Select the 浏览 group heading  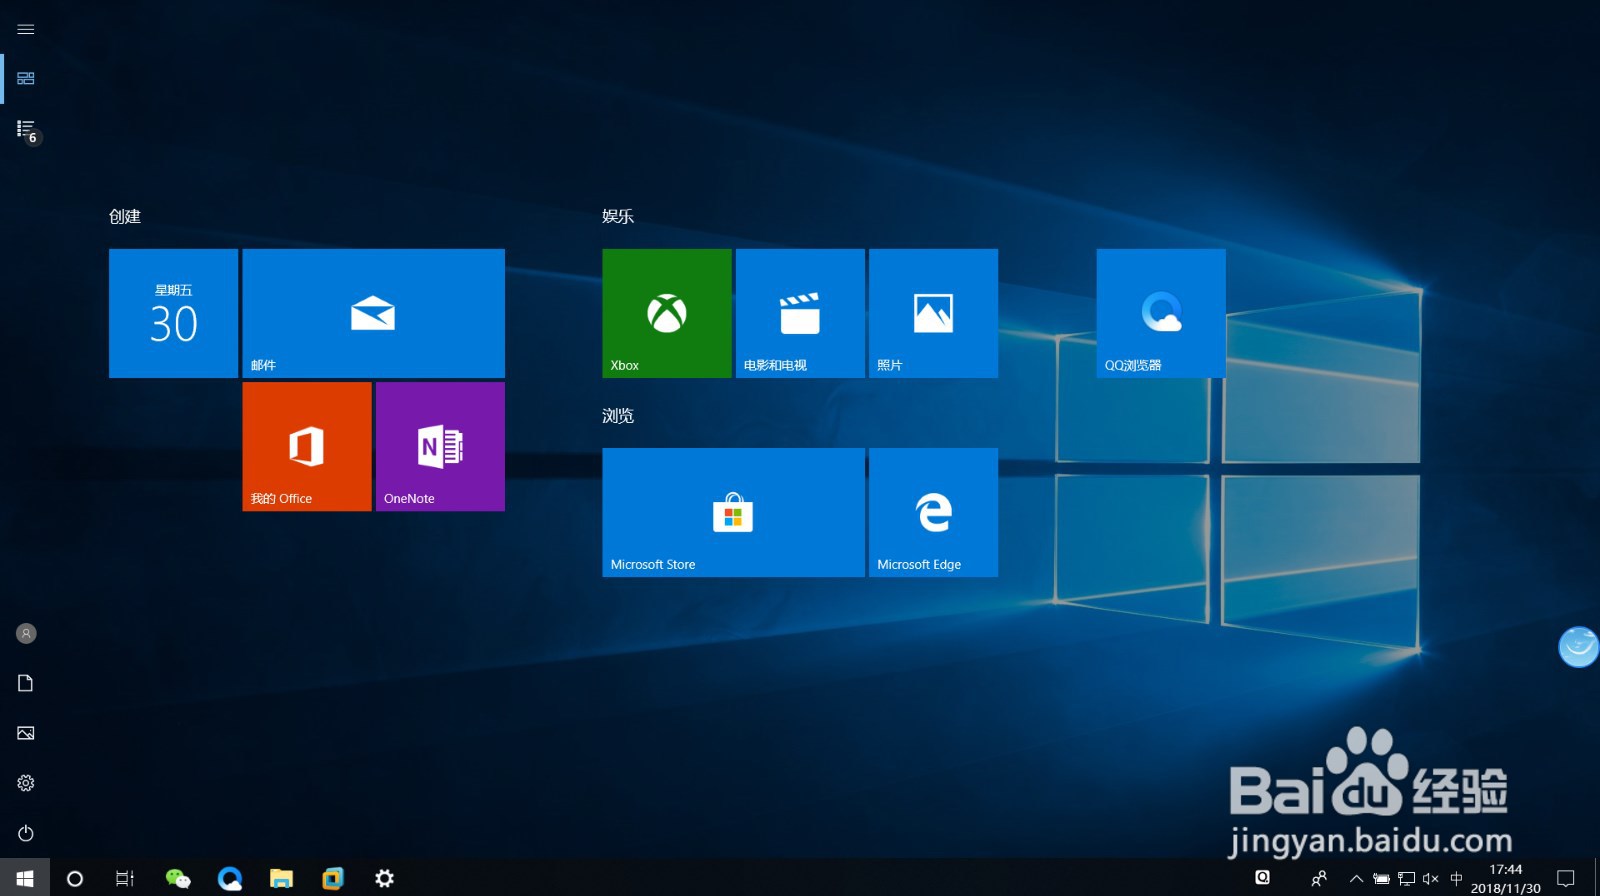point(618,415)
